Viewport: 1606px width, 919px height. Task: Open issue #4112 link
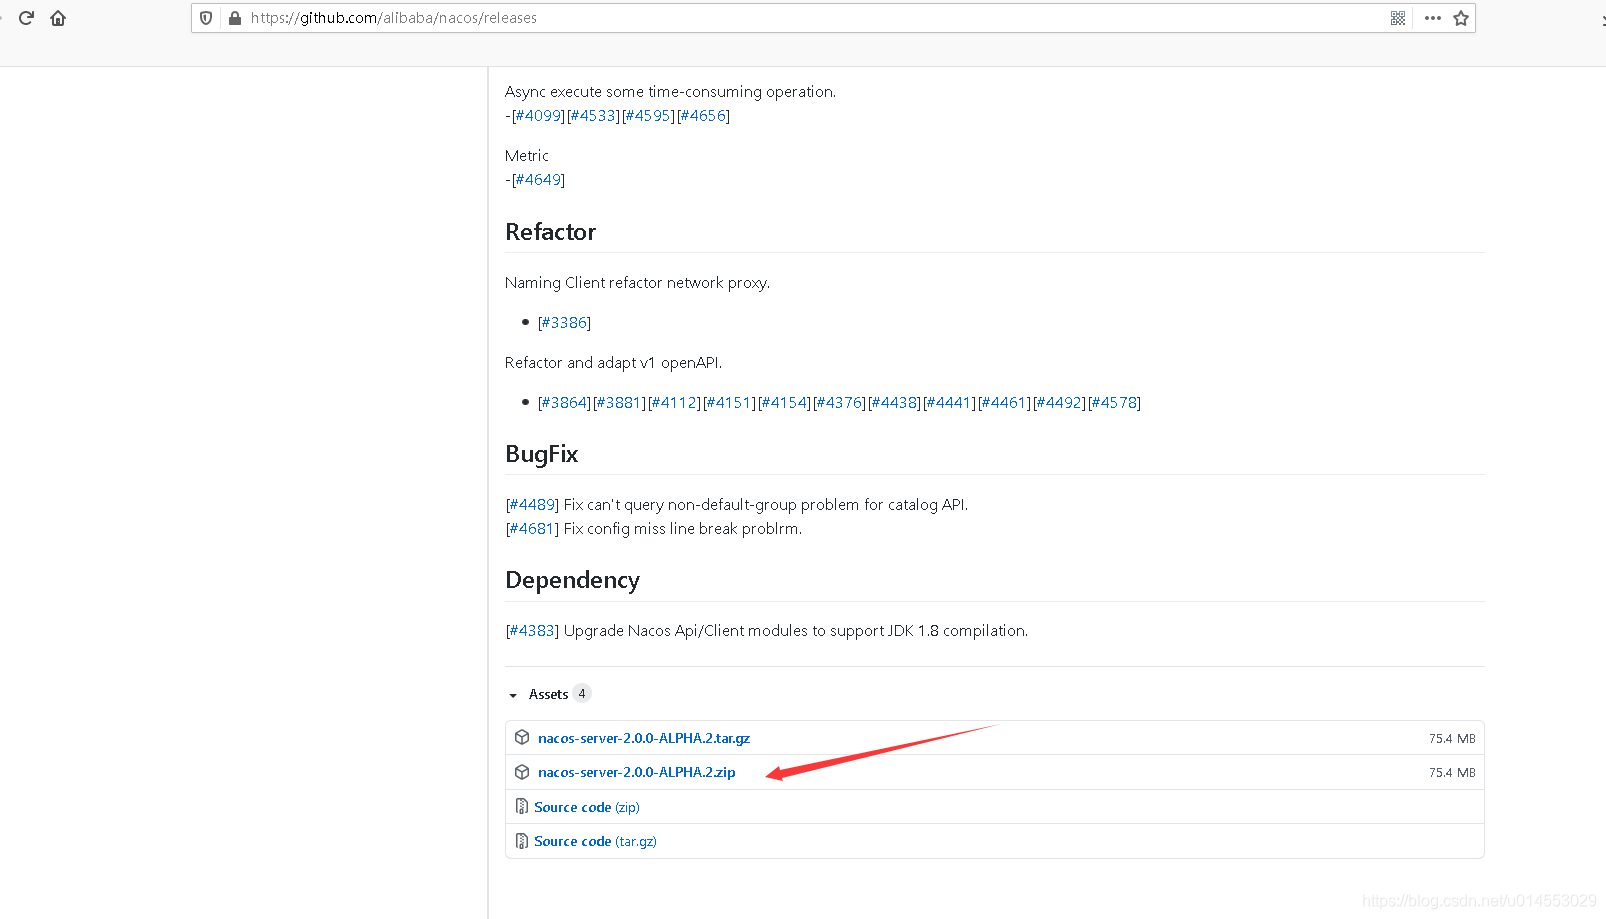[x=674, y=403]
